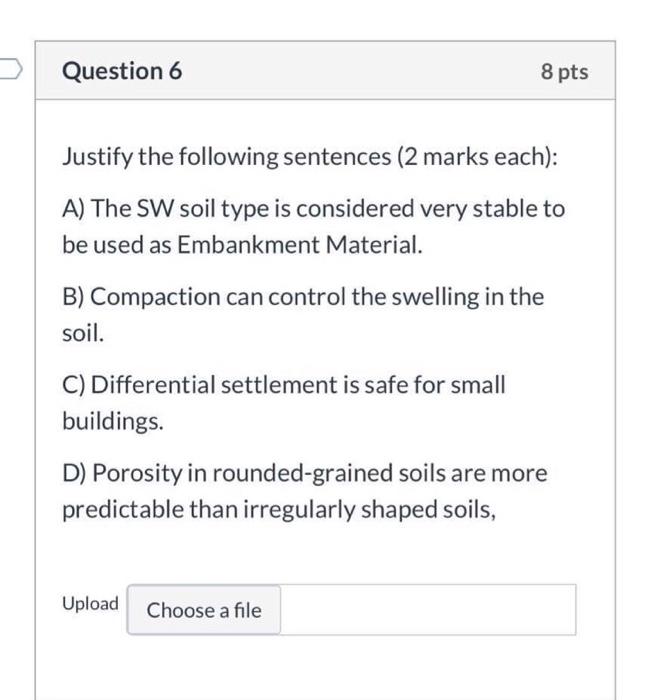The width and height of the screenshot is (654, 700).
Task: Click the Upload label
Action: point(90,604)
